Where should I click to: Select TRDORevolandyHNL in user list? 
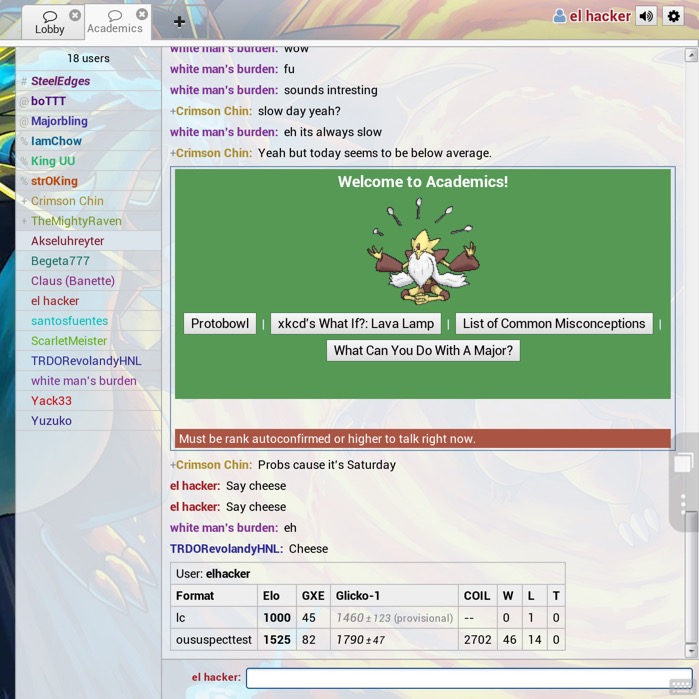(86, 361)
